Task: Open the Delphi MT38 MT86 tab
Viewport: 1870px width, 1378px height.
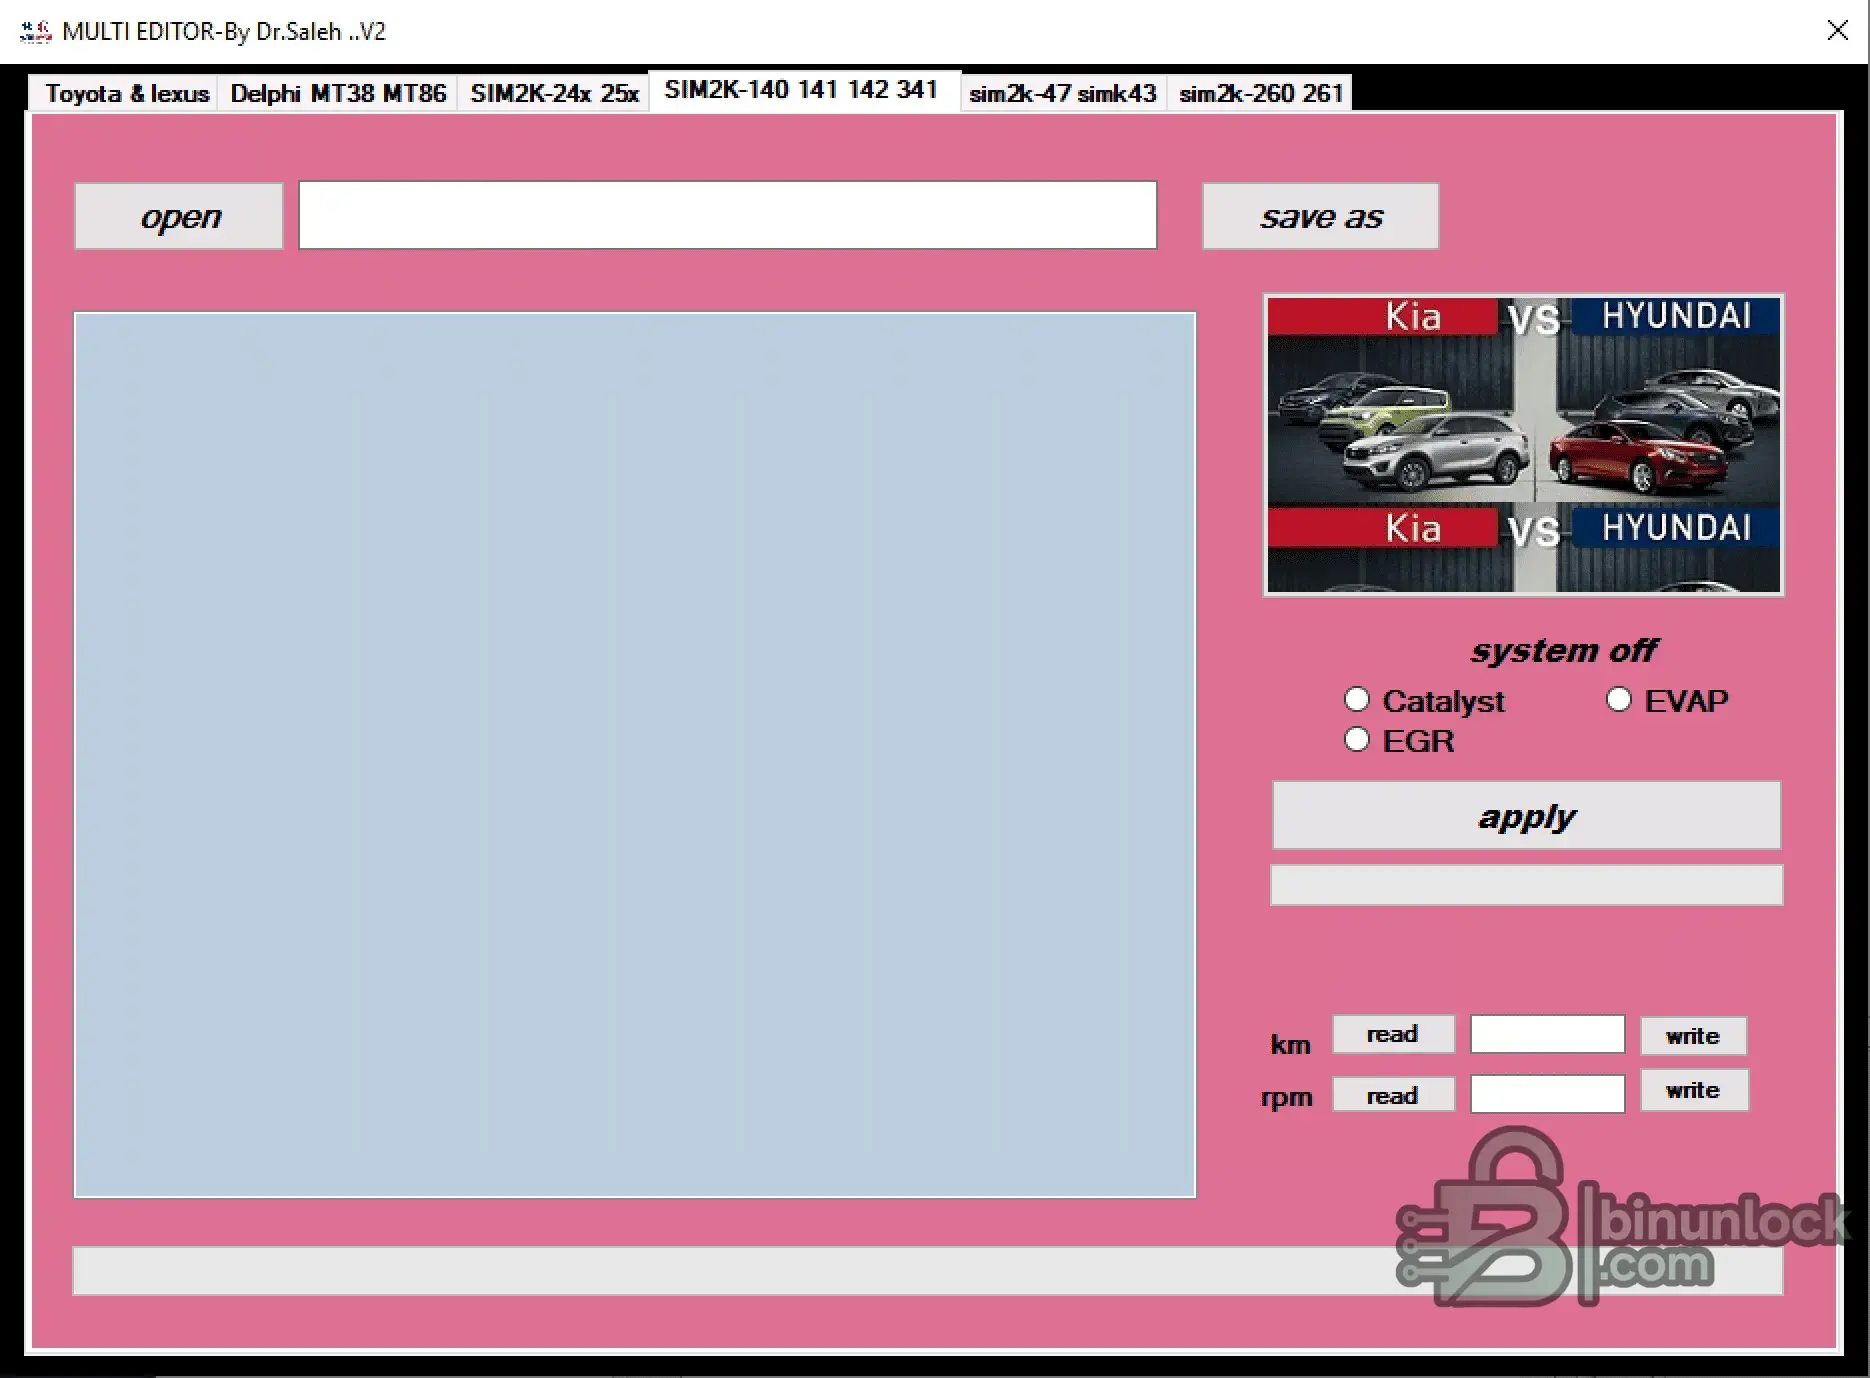Action: 338,93
